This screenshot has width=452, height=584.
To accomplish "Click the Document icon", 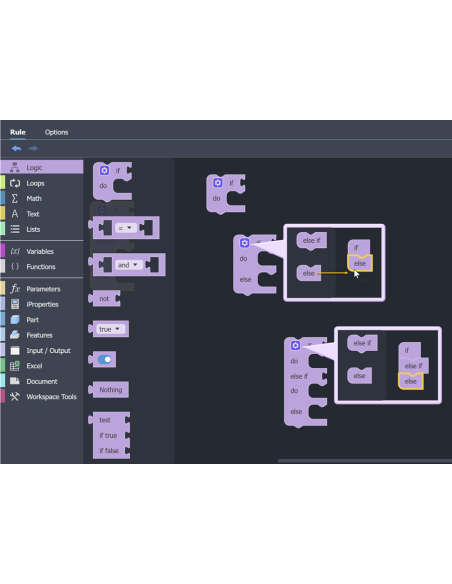I will [x=15, y=381].
